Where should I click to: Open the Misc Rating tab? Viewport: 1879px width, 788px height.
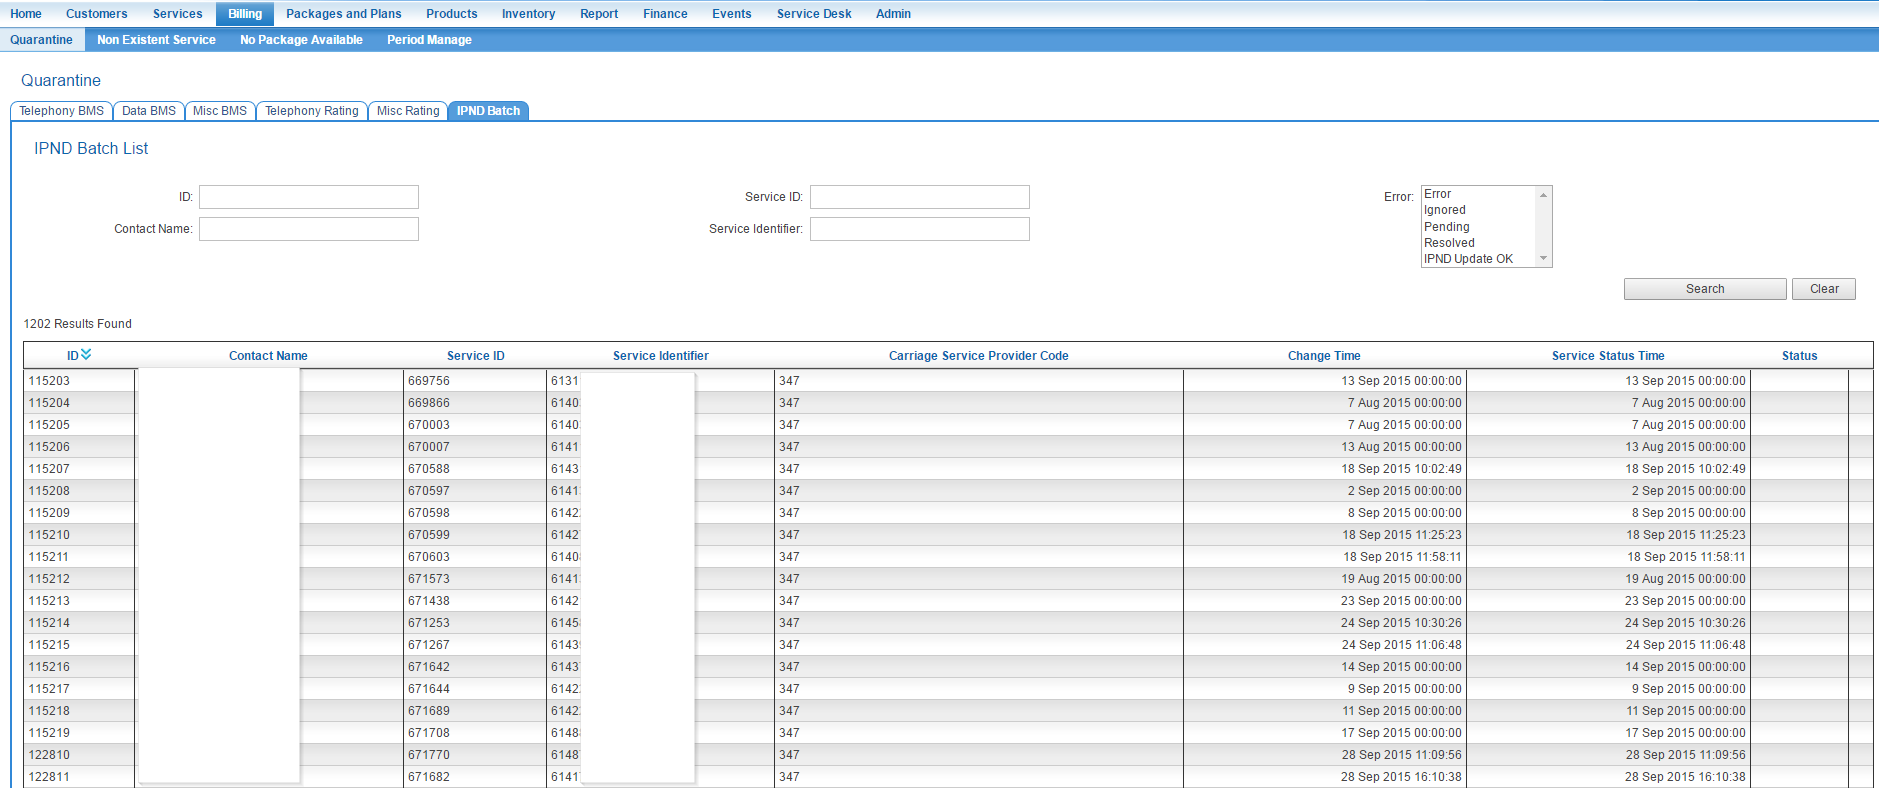click(x=407, y=111)
